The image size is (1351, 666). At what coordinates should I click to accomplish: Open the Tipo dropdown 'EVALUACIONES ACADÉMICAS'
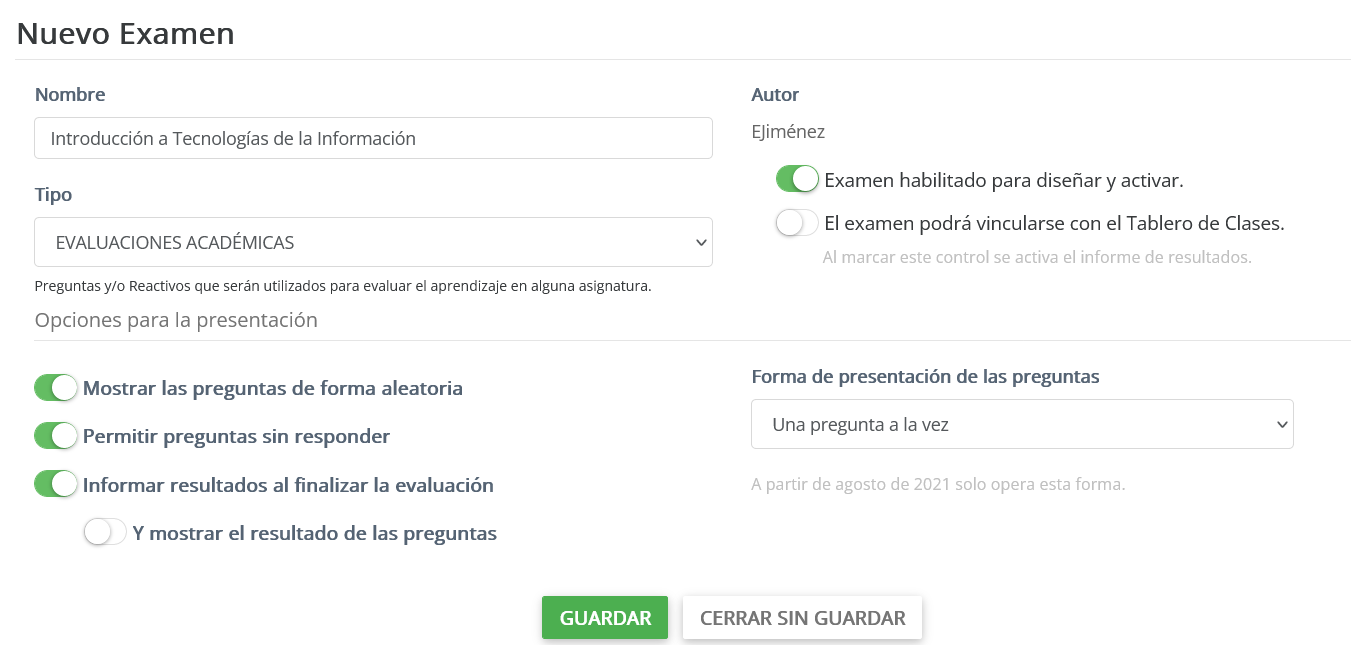coord(373,242)
